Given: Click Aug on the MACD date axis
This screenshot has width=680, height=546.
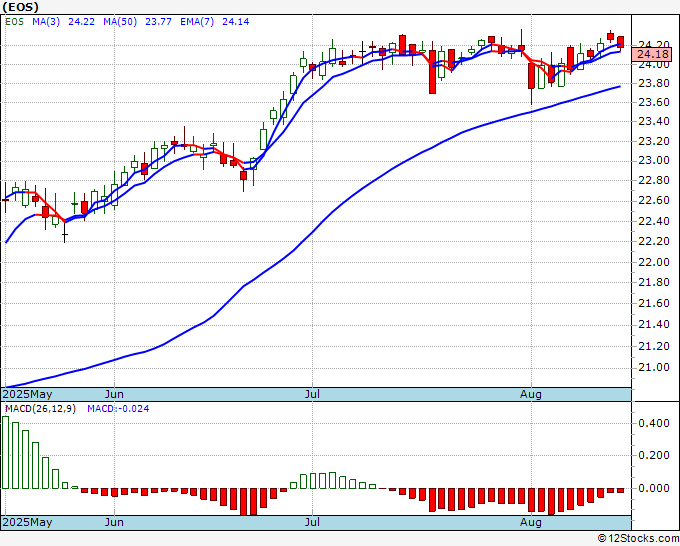Looking at the screenshot, I should [531, 522].
